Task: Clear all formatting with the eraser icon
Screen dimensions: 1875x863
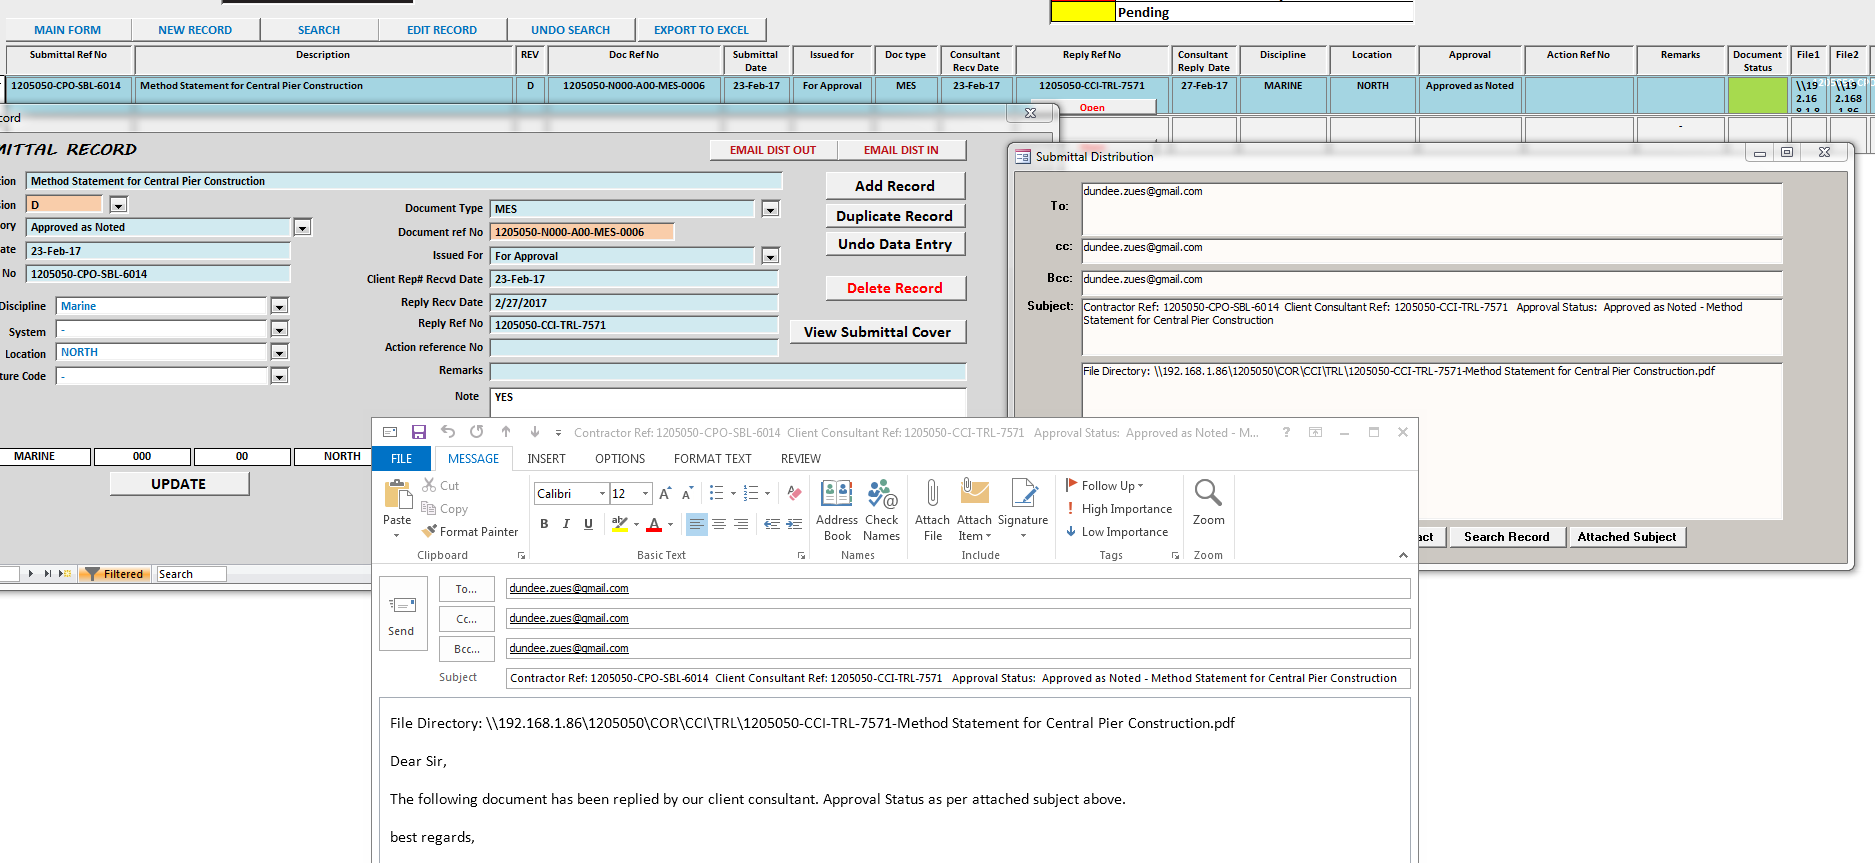Action: (794, 493)
